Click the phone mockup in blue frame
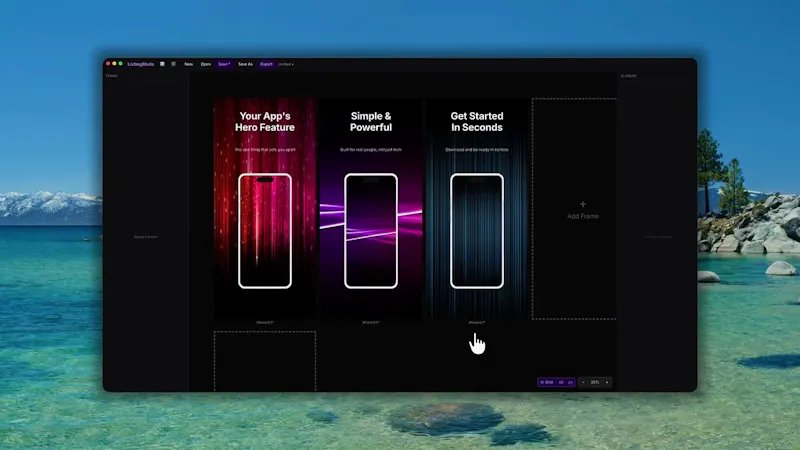This screenshot has height=450, width=800. 477,231
